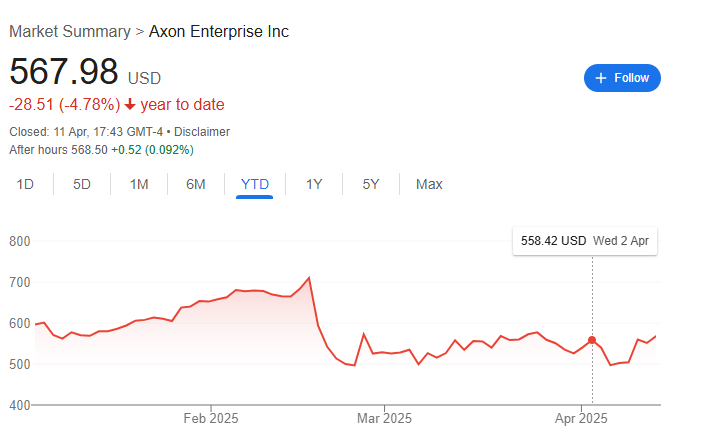The height and width of the screenshot is (436, 709).
Task: View the 1Y chart range
Action: click(314, 184)
